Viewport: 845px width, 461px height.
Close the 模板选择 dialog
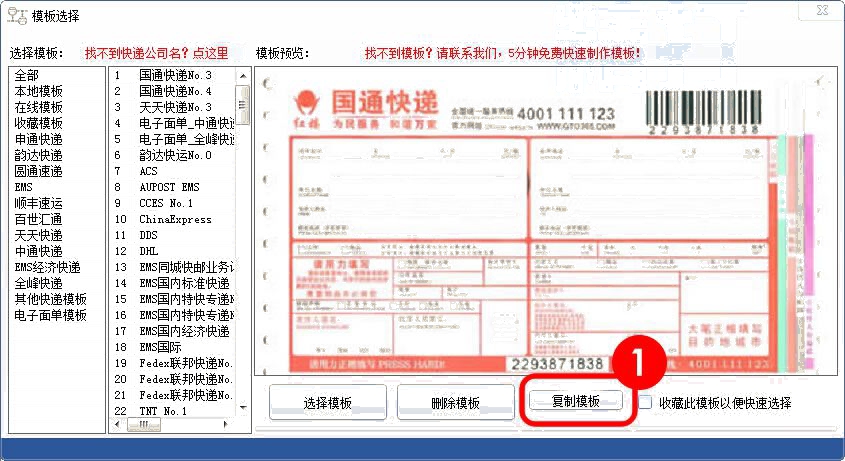click(822, 10)
